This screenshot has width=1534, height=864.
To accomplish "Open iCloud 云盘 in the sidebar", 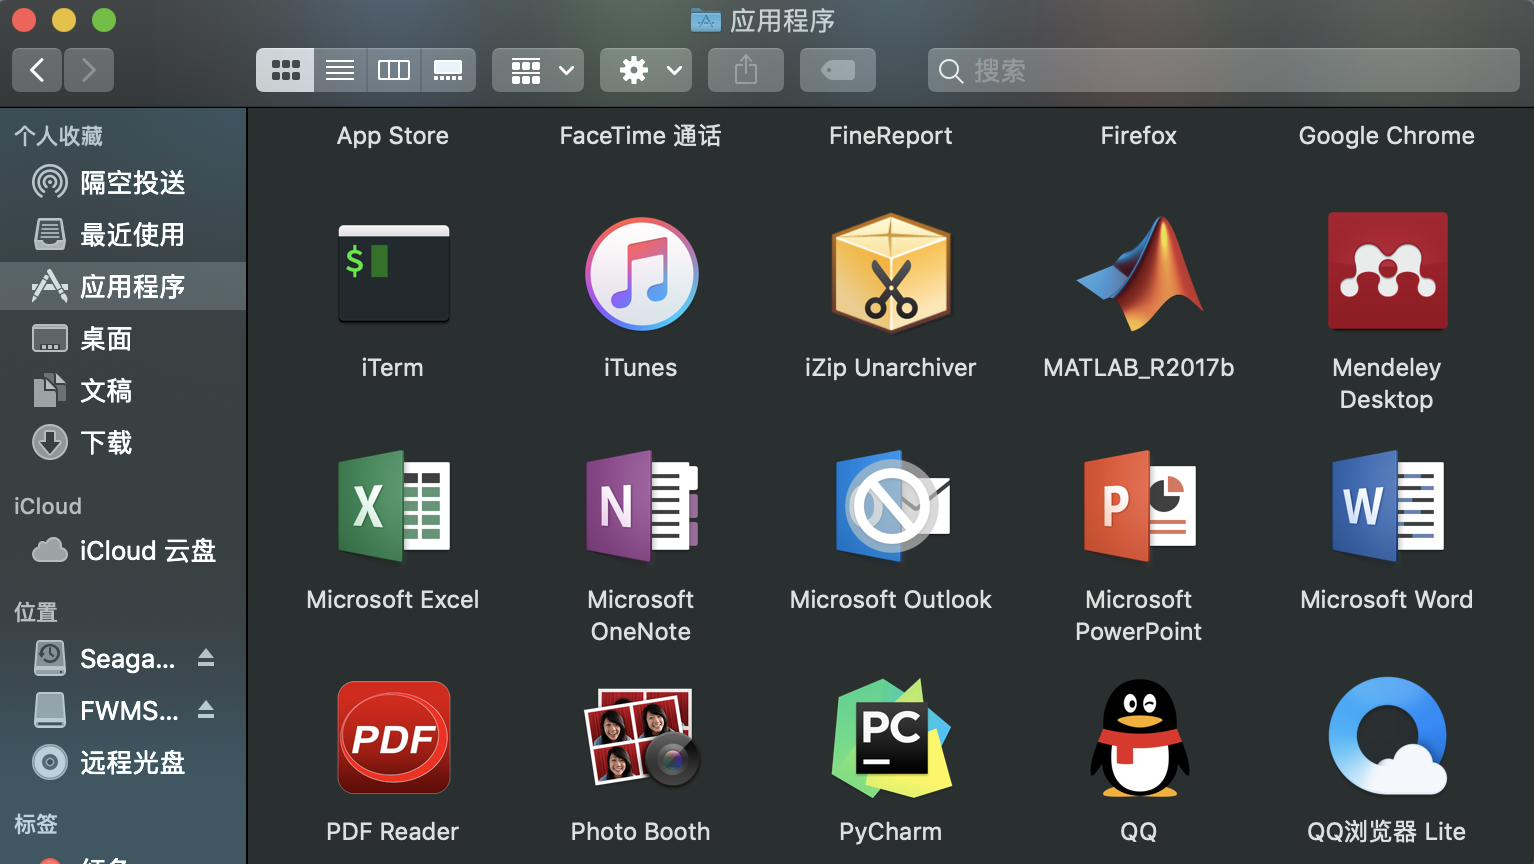I will point(123,551).
